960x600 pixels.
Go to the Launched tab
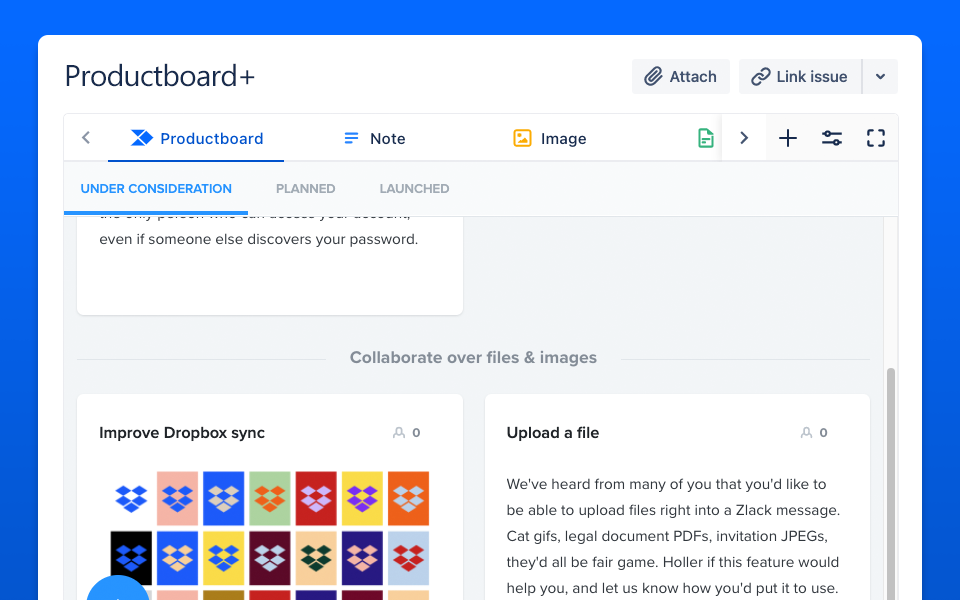click(x=414, y=189)
